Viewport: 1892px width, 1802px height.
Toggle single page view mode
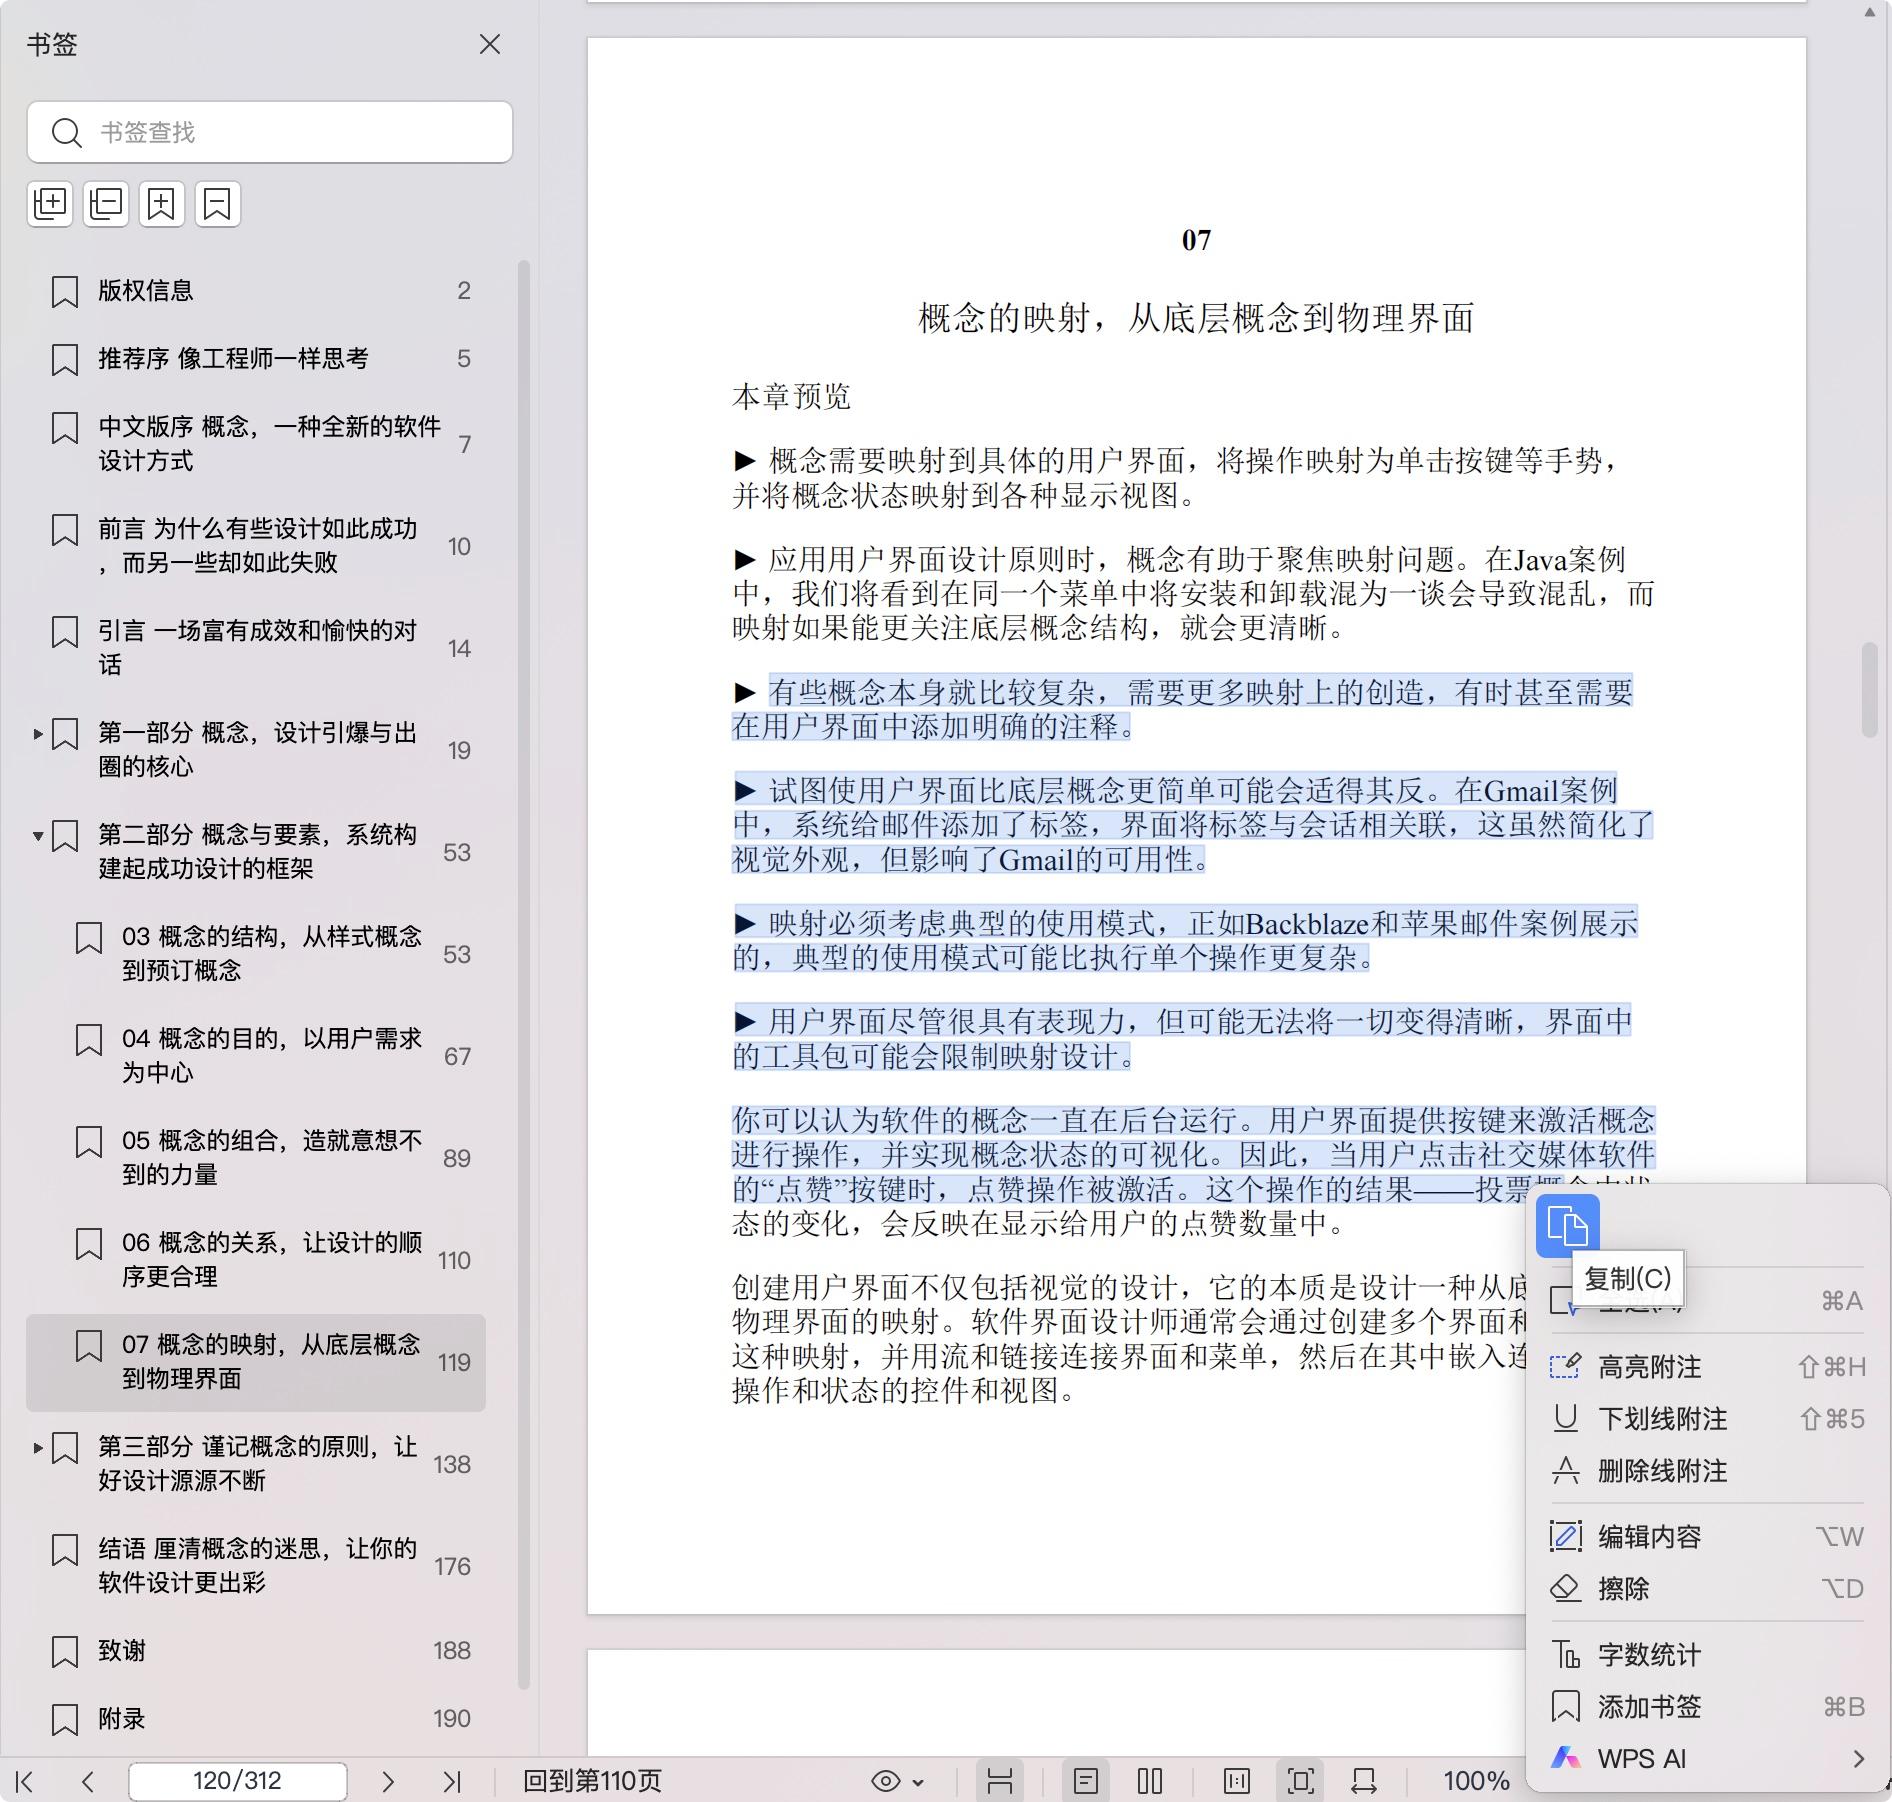[x=1085, y=1781]
